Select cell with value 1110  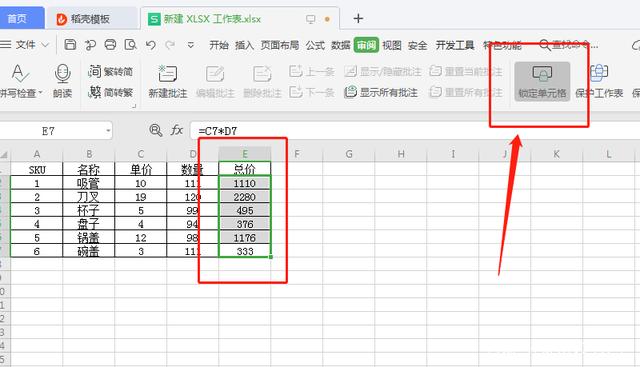pos(244,183)
